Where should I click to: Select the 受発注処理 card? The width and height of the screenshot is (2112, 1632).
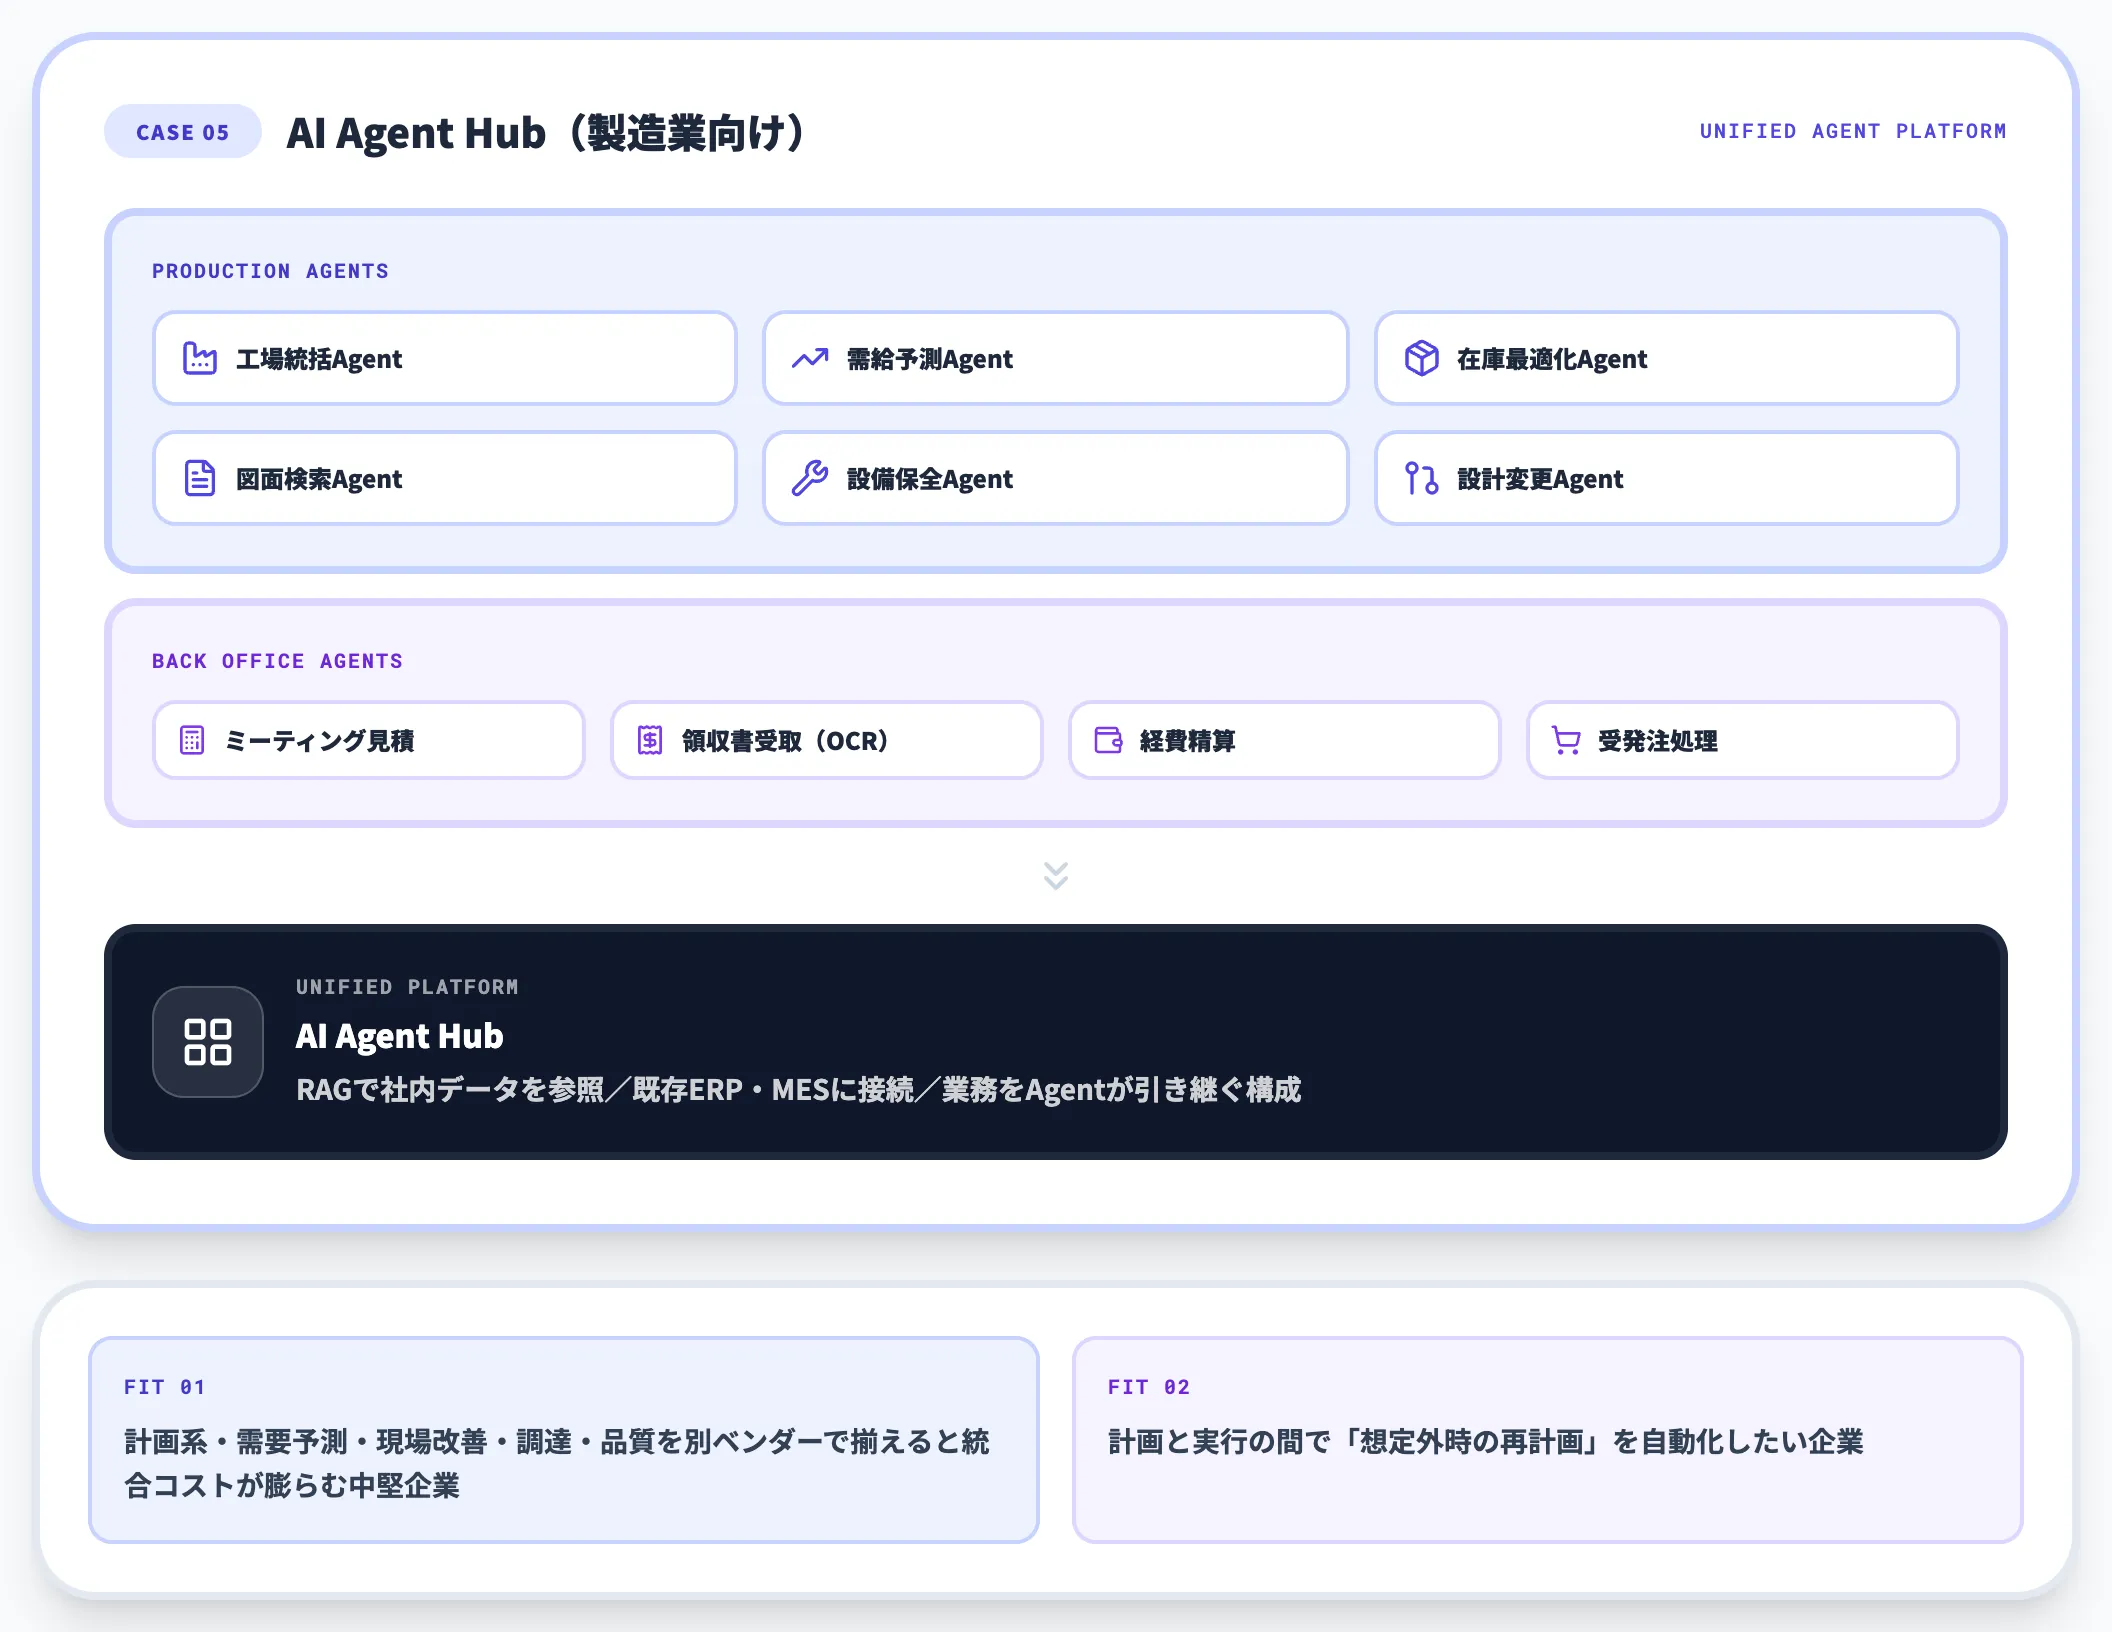click(x=1743, y=740)
